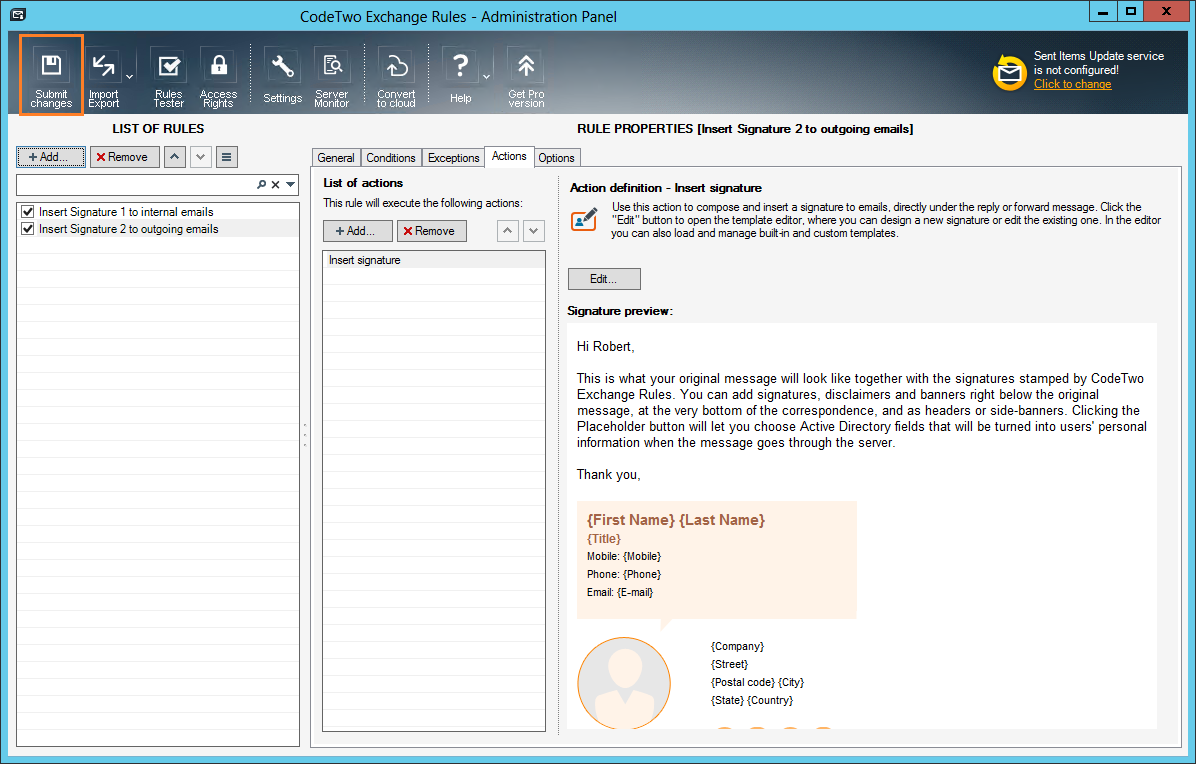This screenshot has width=1196, height=764.
Task: Click the CodeTwo application icon in title bar
Action: coord(18,14)
